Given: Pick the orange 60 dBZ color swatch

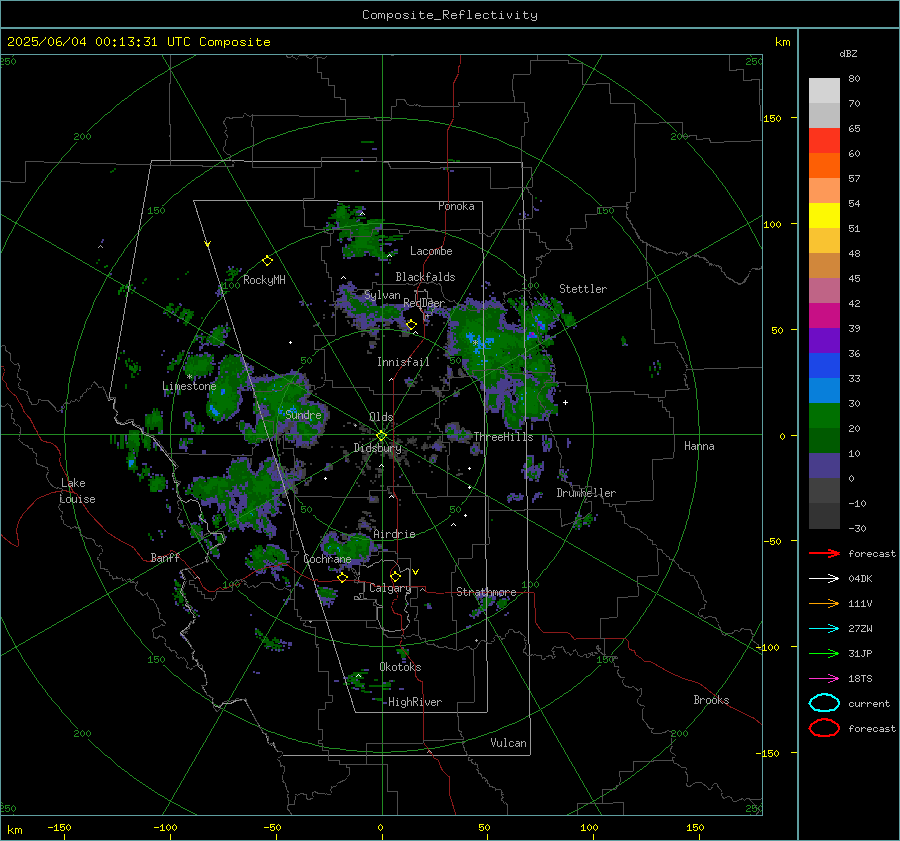Looking at the screenshot, I should [824, 166].
